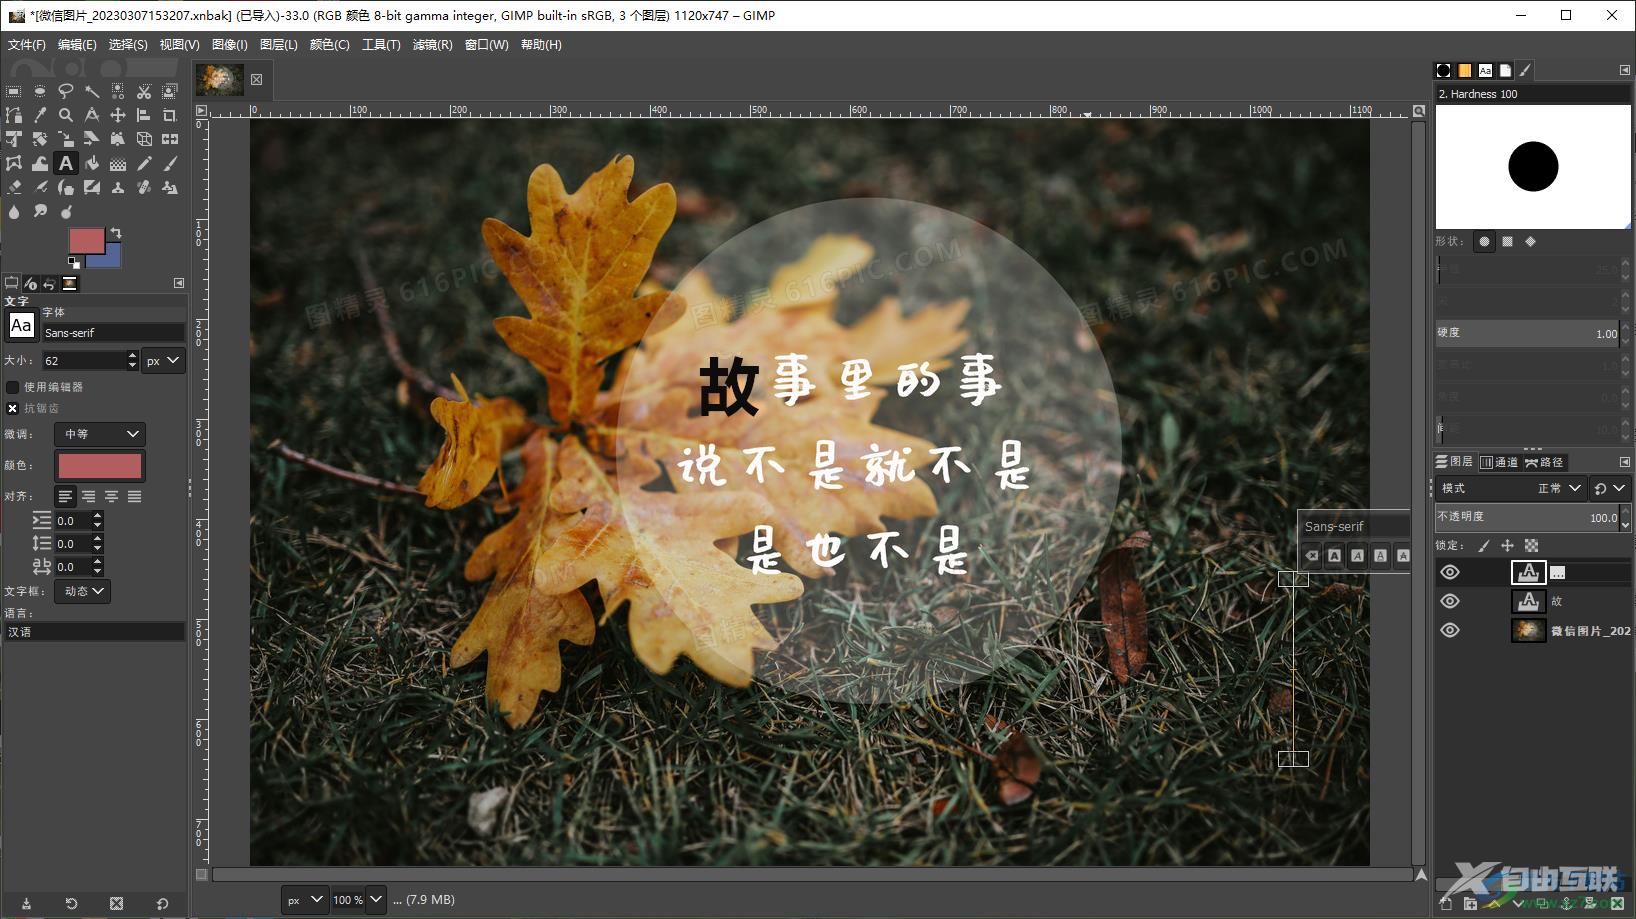Select the Rectangle Select tool
This screenshot has height=919, width=1636.
pyautogui.click(x=14, y=91)
